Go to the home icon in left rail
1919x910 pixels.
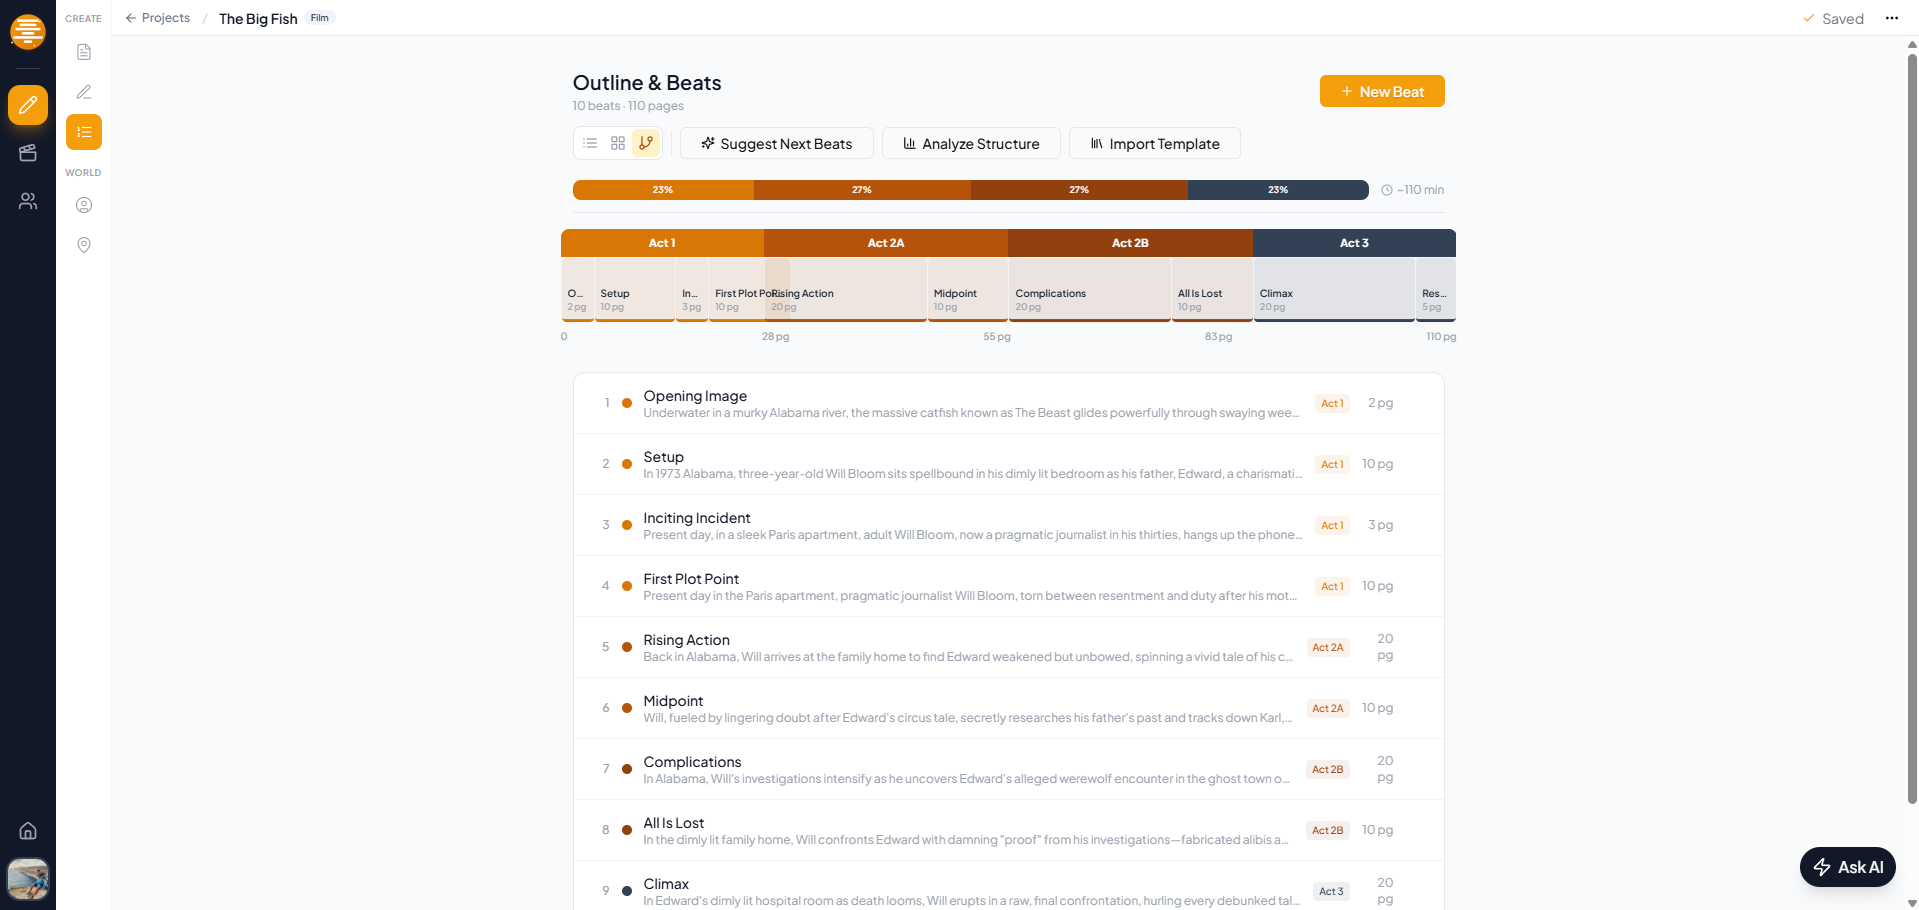[x=28, y=831]
